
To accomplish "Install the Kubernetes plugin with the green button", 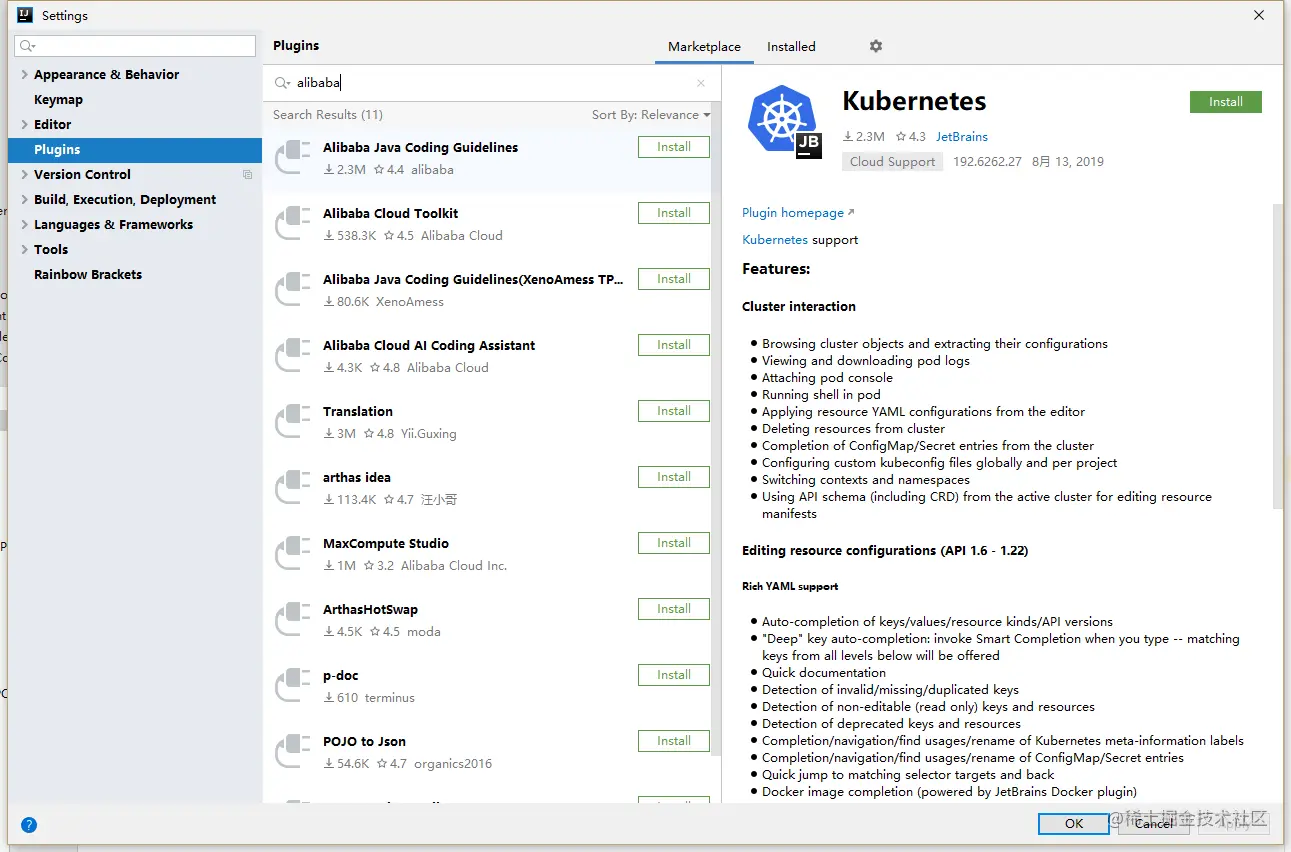I will click(x=1225, y=102).
